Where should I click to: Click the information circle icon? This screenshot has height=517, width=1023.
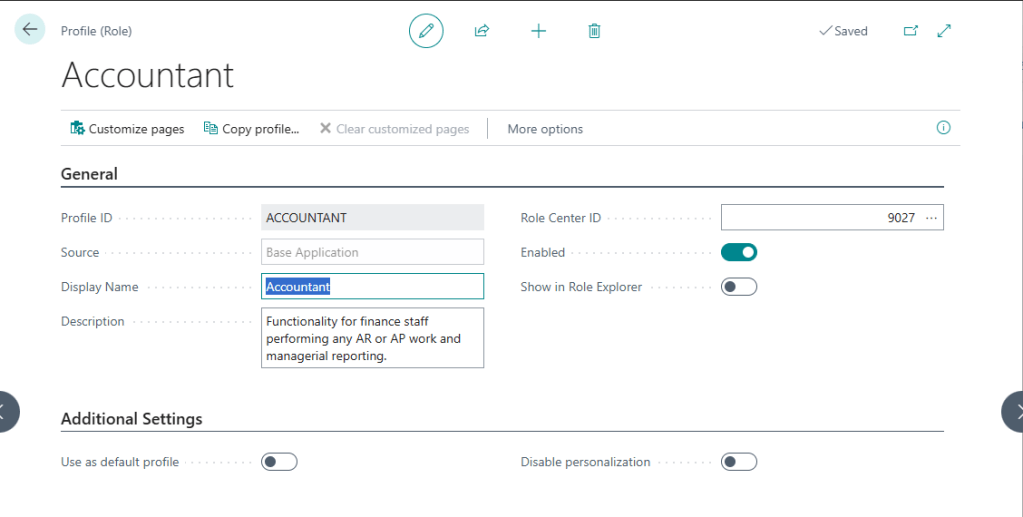click(943, 128)
